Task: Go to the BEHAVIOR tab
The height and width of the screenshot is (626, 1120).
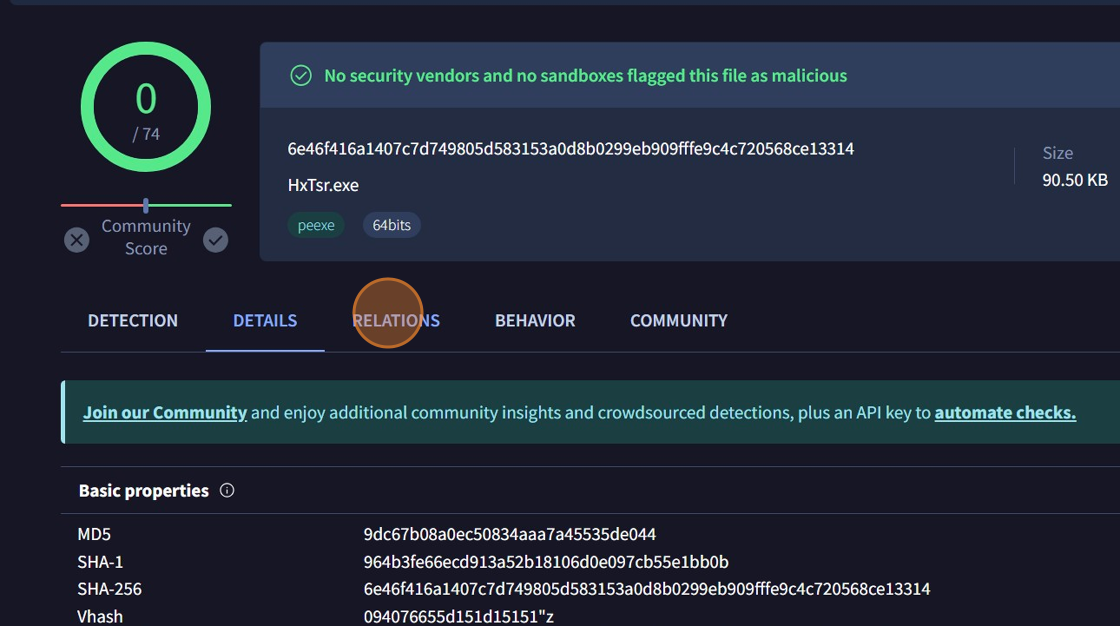Action: [535, 321]
